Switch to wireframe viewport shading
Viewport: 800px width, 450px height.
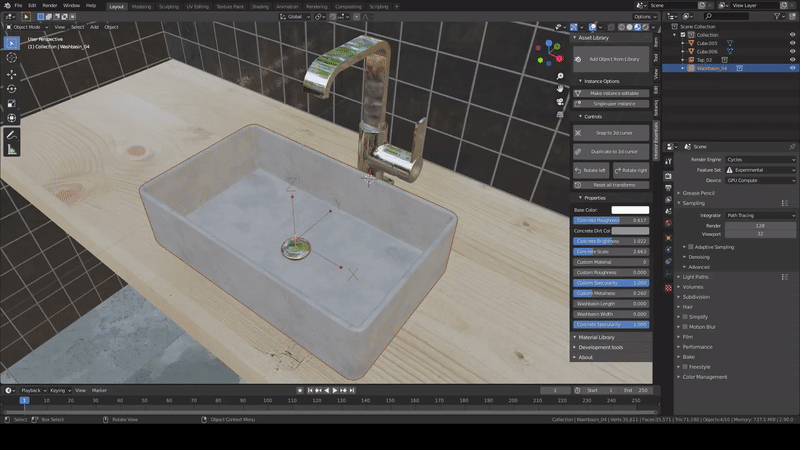click(621, 27)
